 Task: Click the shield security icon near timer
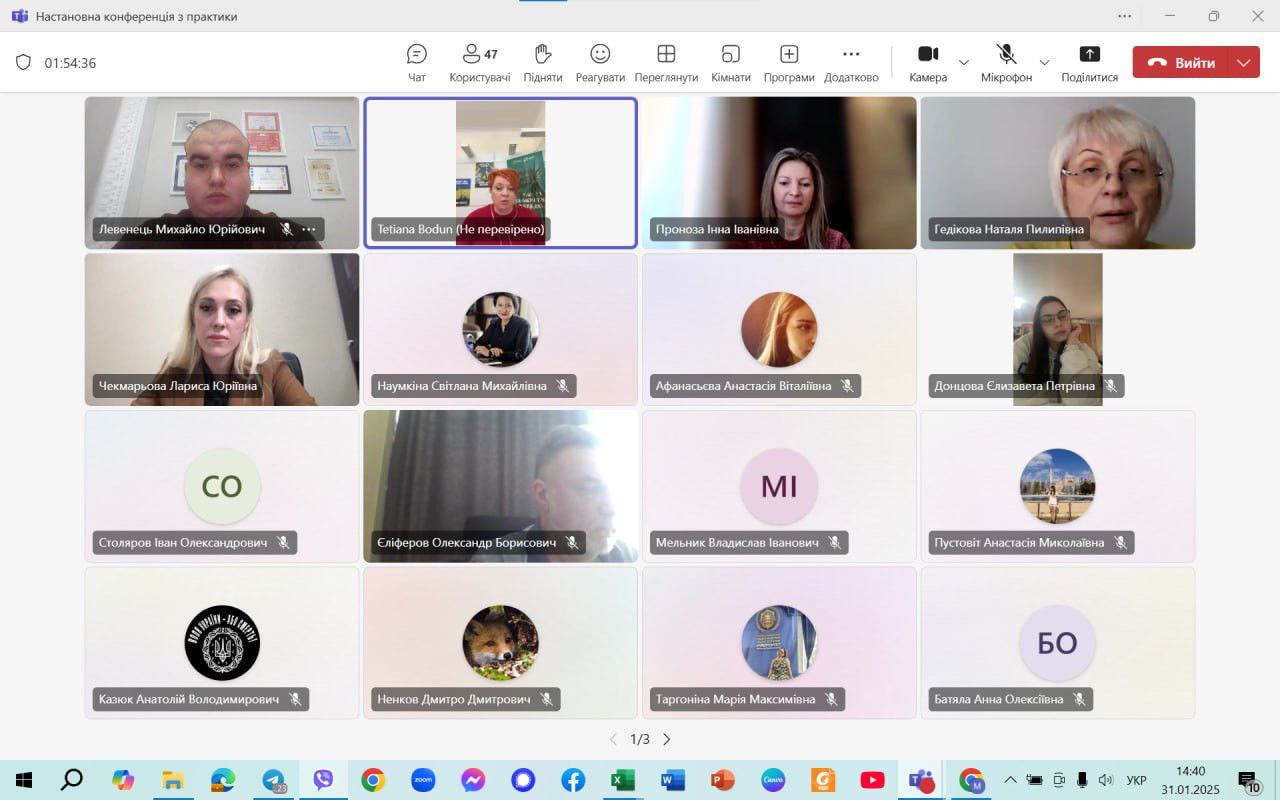pyautogui.click(x=23, y=62)
